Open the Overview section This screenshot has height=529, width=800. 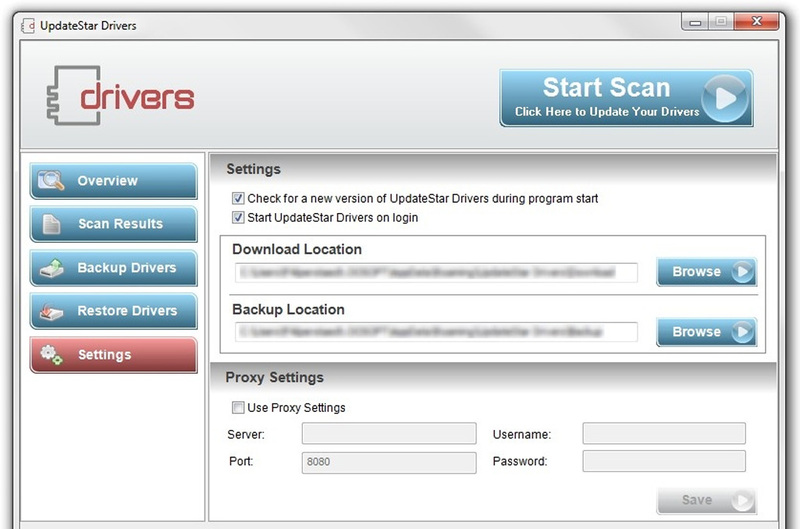tap(113, 181)
